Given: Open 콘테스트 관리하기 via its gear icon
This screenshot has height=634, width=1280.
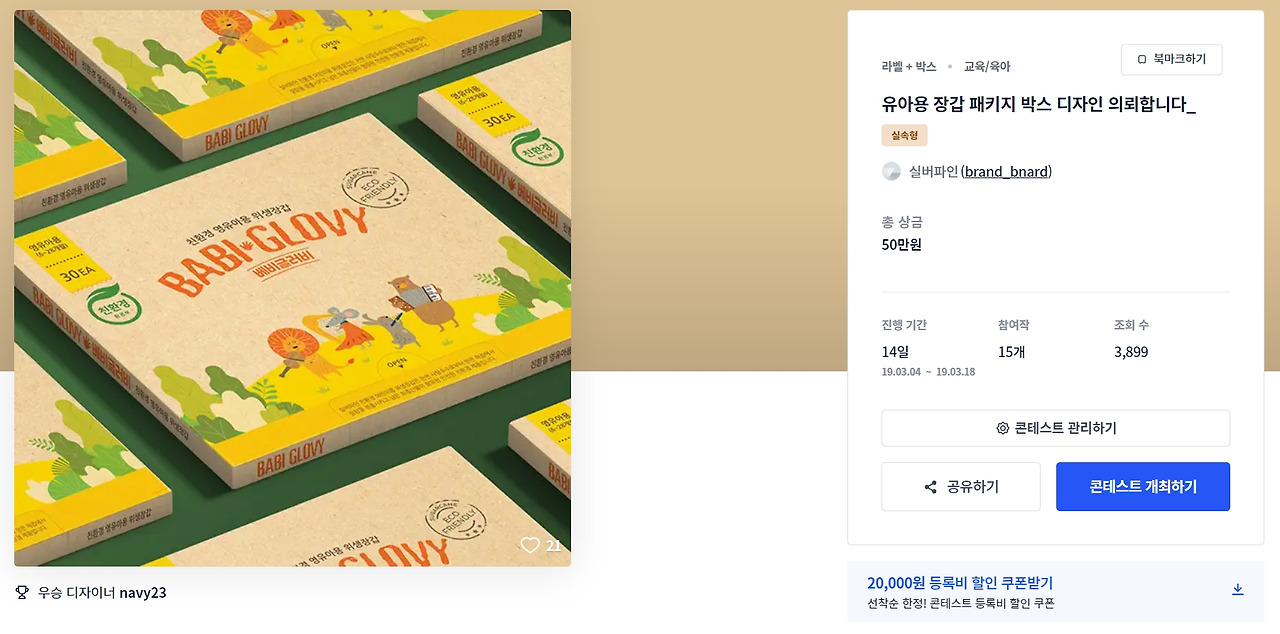Looking at the screenshot, I should pyautogui.click(x=1002, y=428).
